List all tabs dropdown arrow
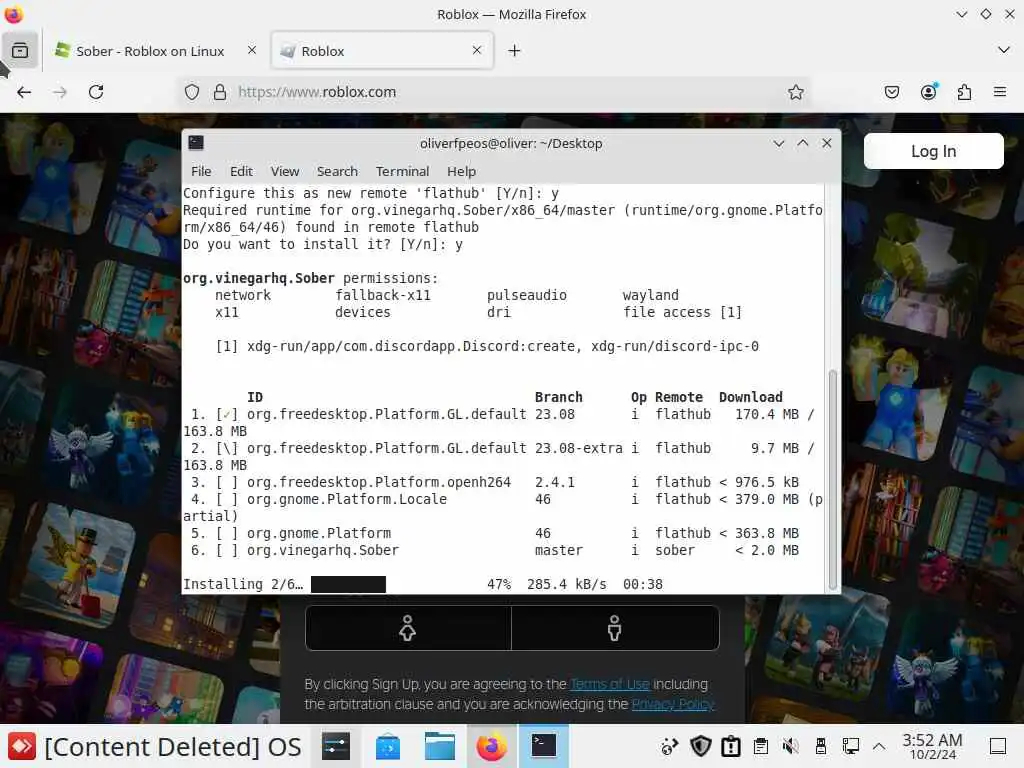The image size is (1024, 768). click(x=1004, y=50)
